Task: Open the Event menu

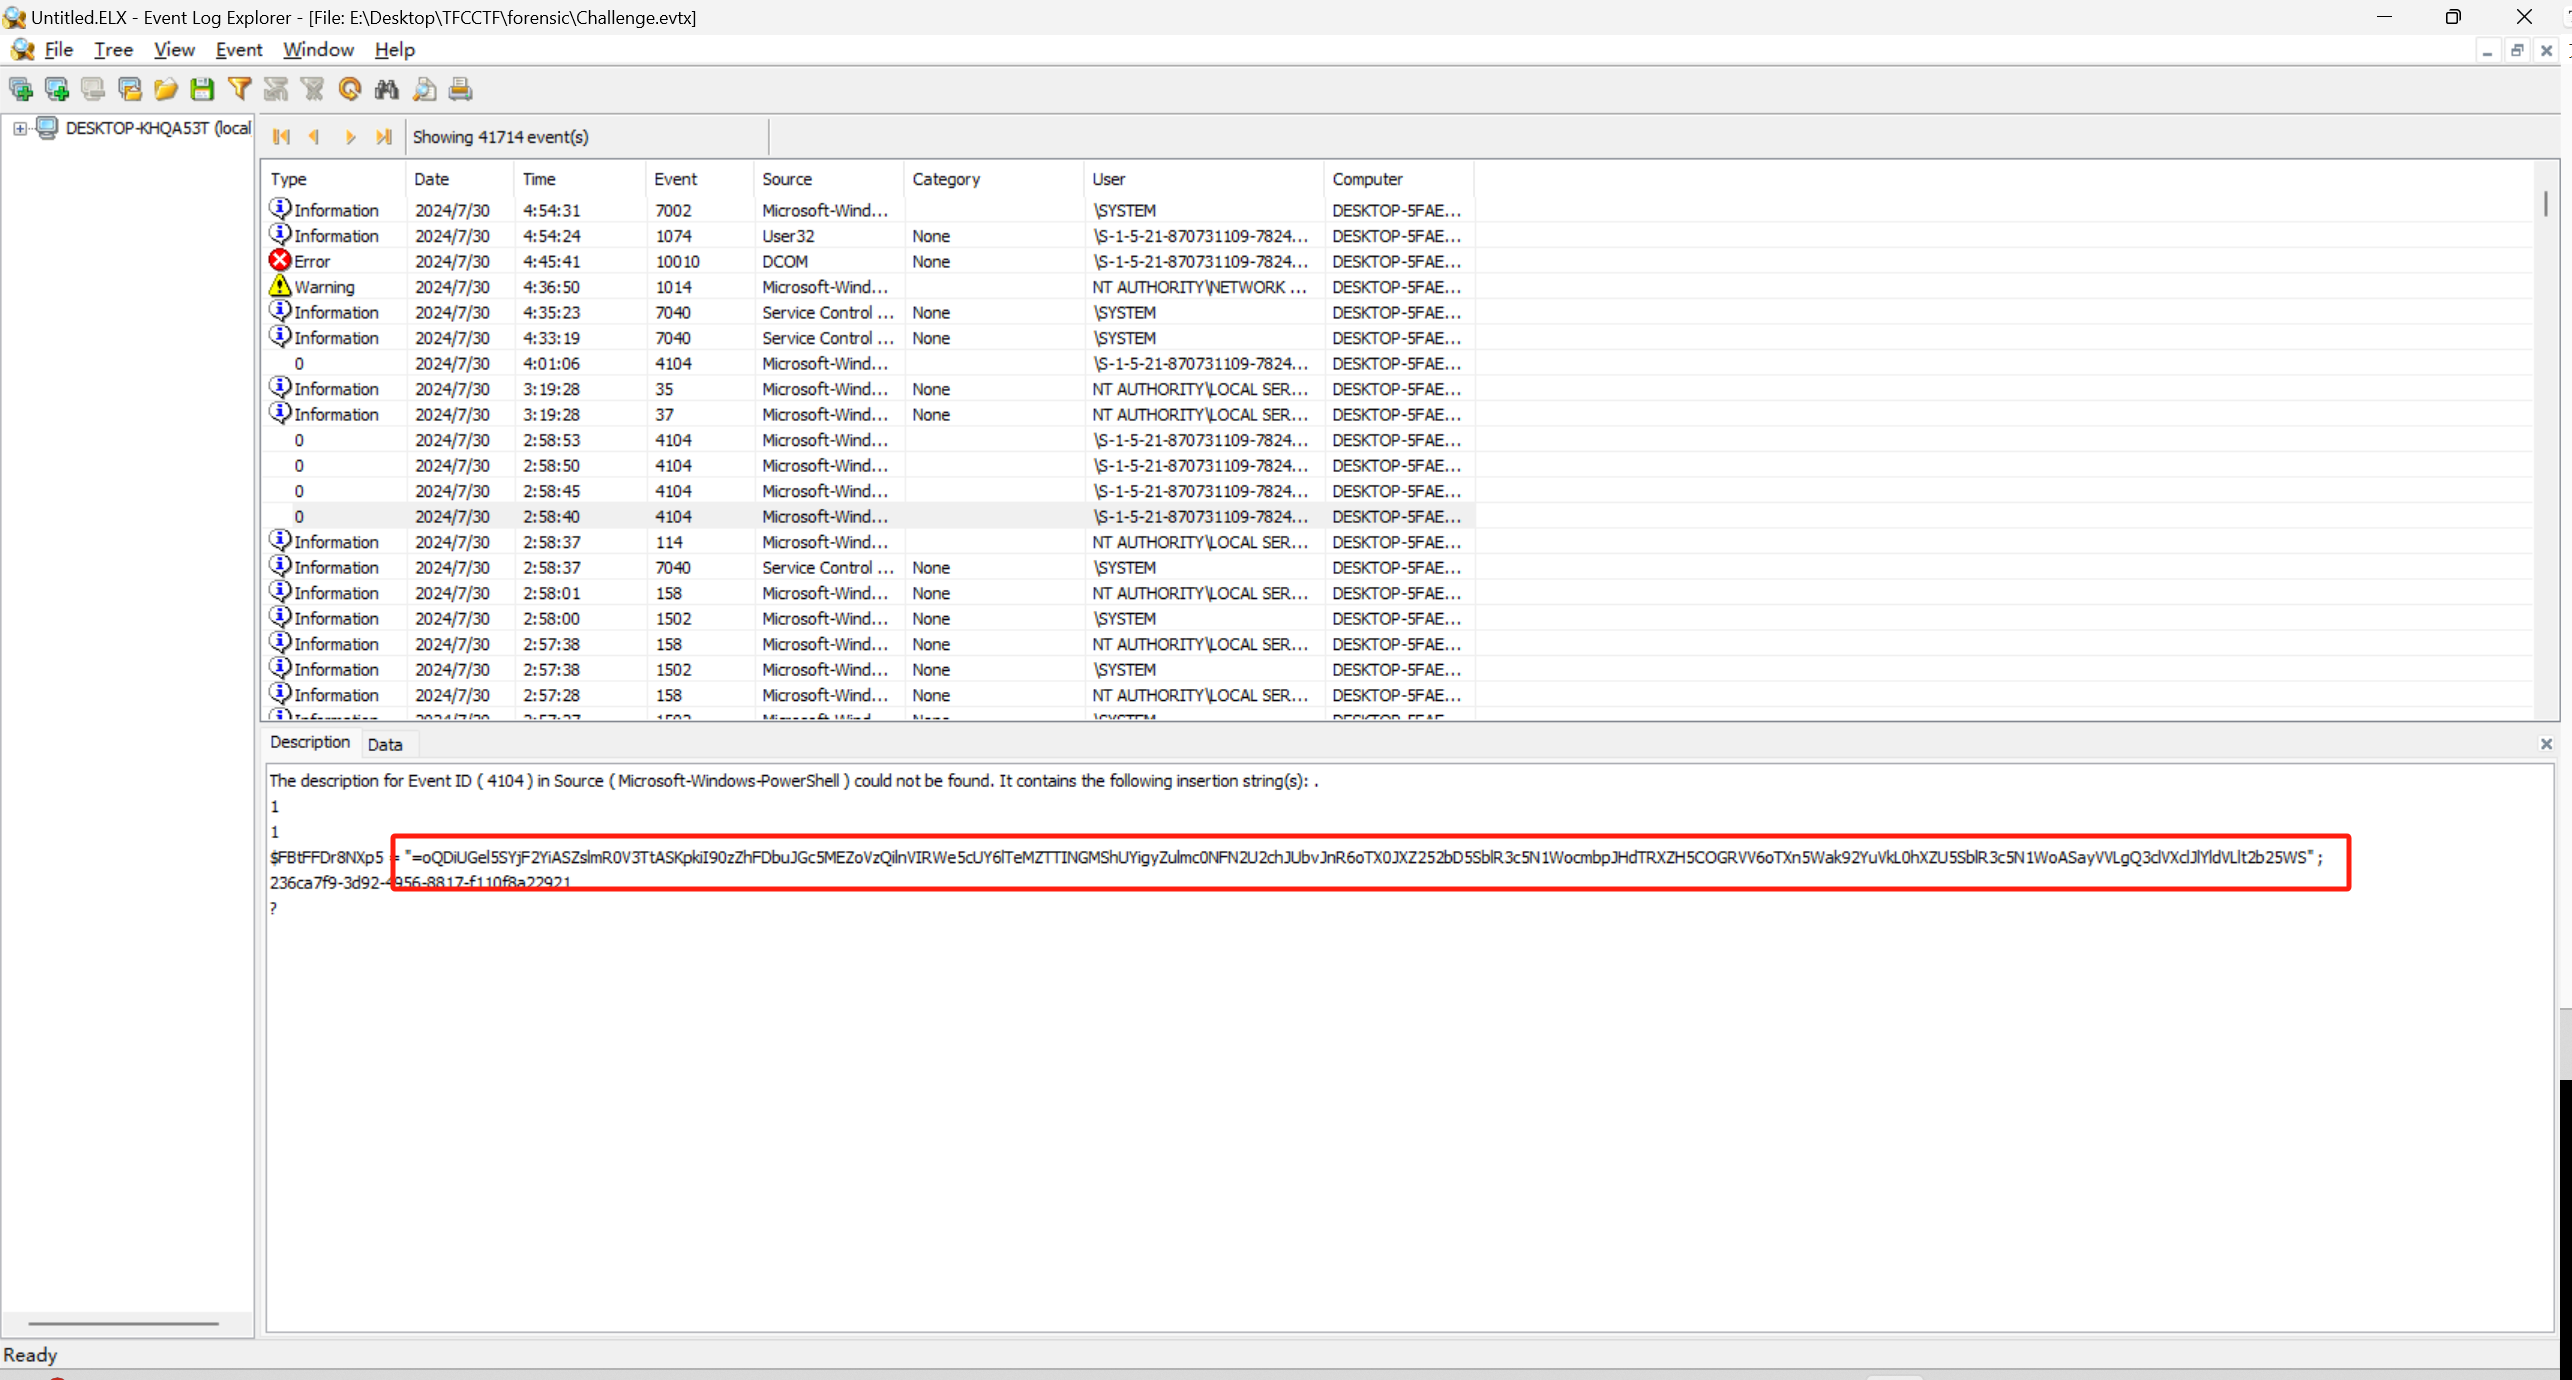Action: tap(238, 49)
